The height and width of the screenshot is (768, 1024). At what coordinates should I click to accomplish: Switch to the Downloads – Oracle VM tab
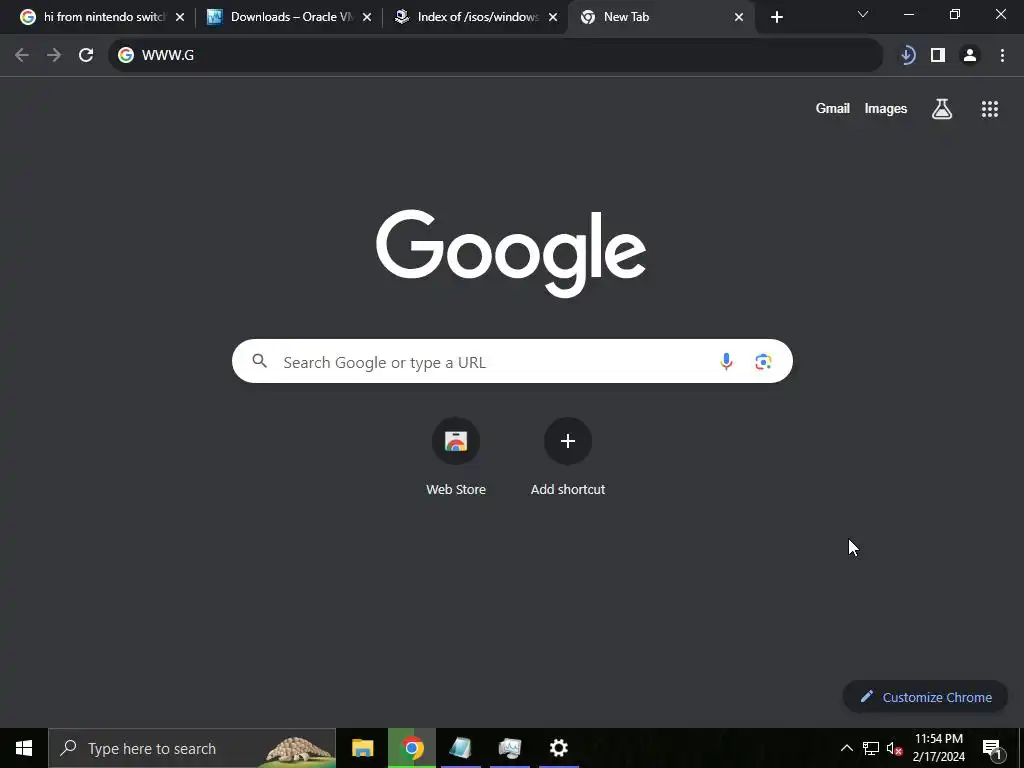point(287,17)
